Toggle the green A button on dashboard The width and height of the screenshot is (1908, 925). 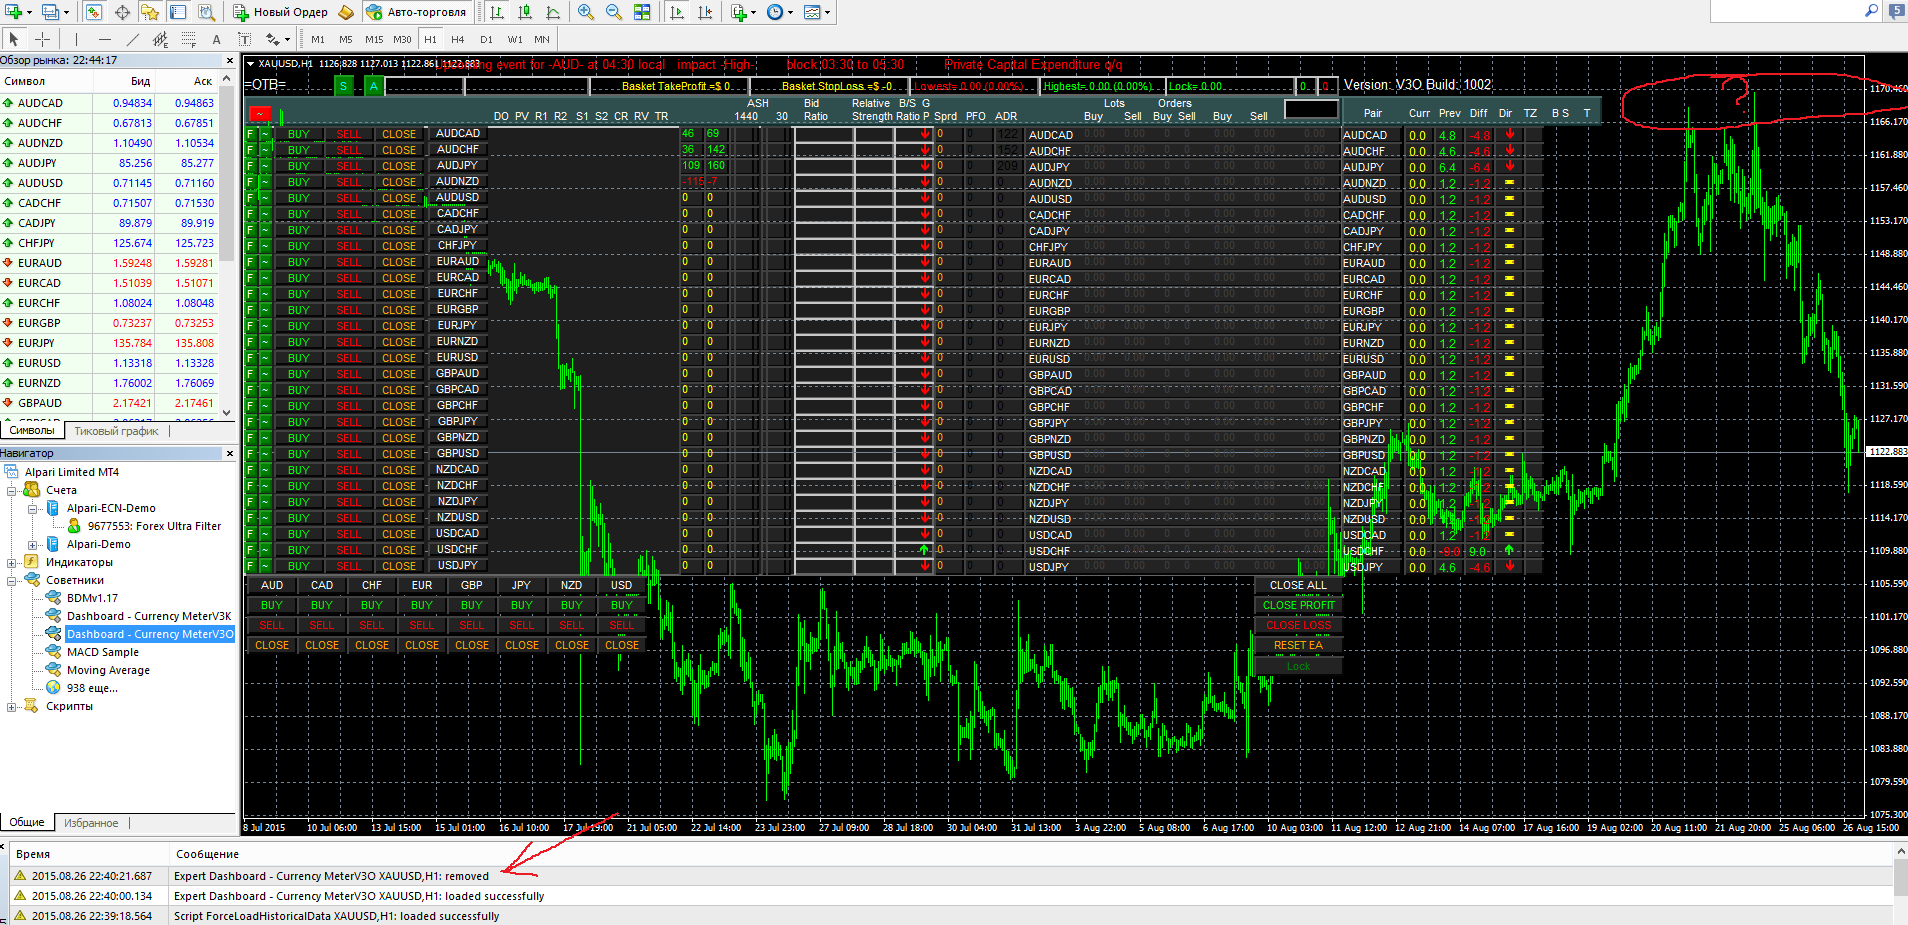pyautogui.click(x=374, y=86)
